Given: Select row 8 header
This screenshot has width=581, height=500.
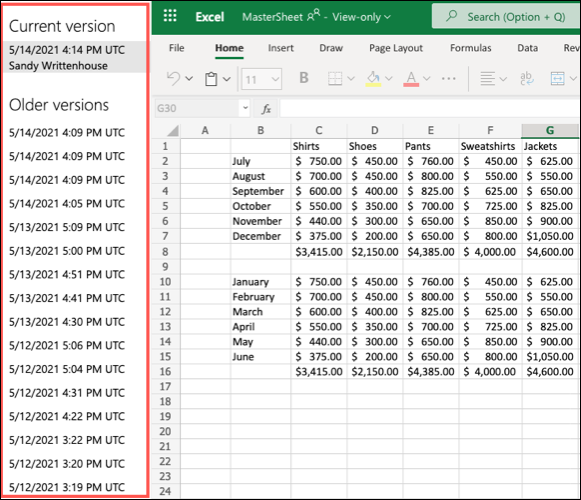Looking at the screenshot, I should coord(166,252).
